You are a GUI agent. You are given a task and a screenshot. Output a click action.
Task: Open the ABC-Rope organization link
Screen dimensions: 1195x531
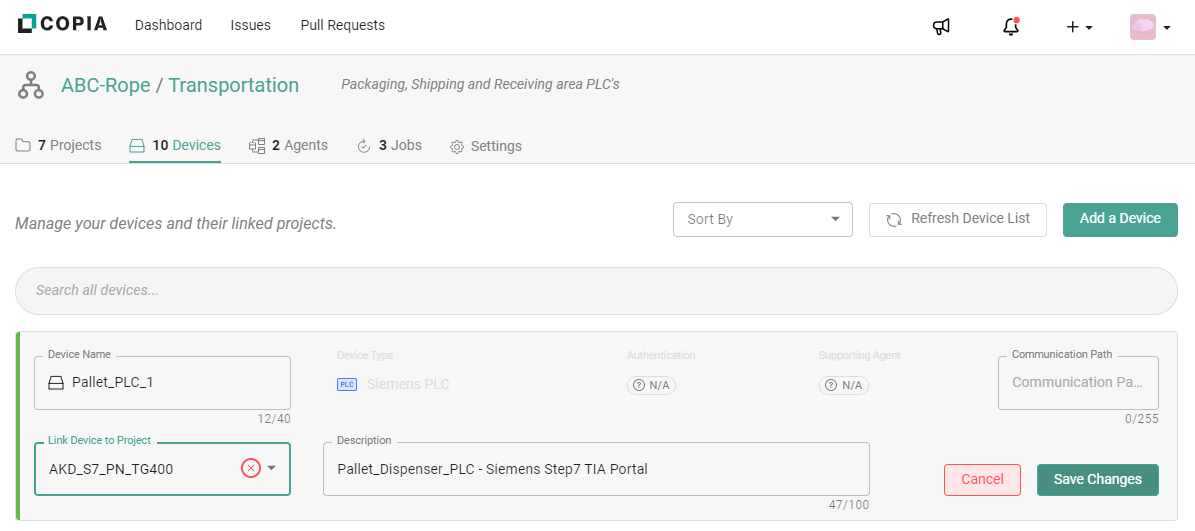click(x=105, y=85)
